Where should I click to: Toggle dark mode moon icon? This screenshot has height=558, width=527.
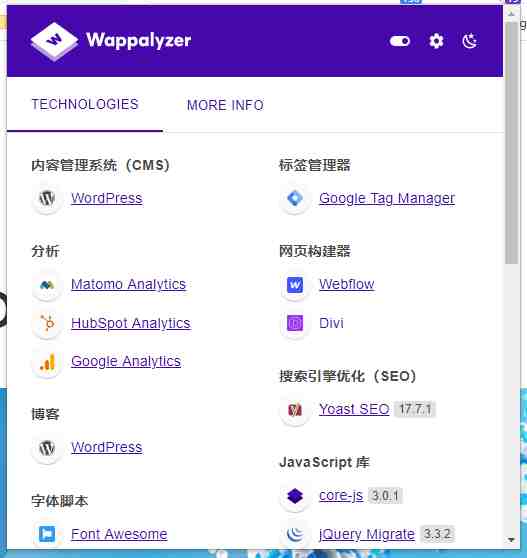[469, 41]
